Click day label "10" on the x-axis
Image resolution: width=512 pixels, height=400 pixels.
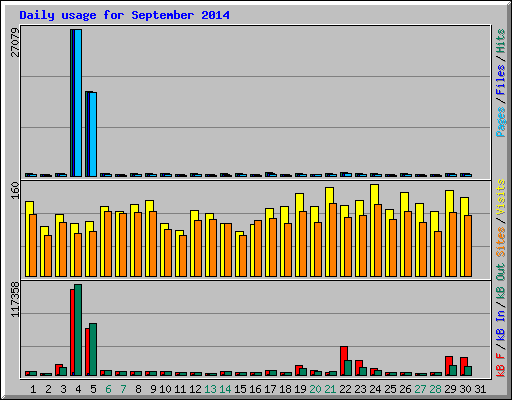coord(165,389)
